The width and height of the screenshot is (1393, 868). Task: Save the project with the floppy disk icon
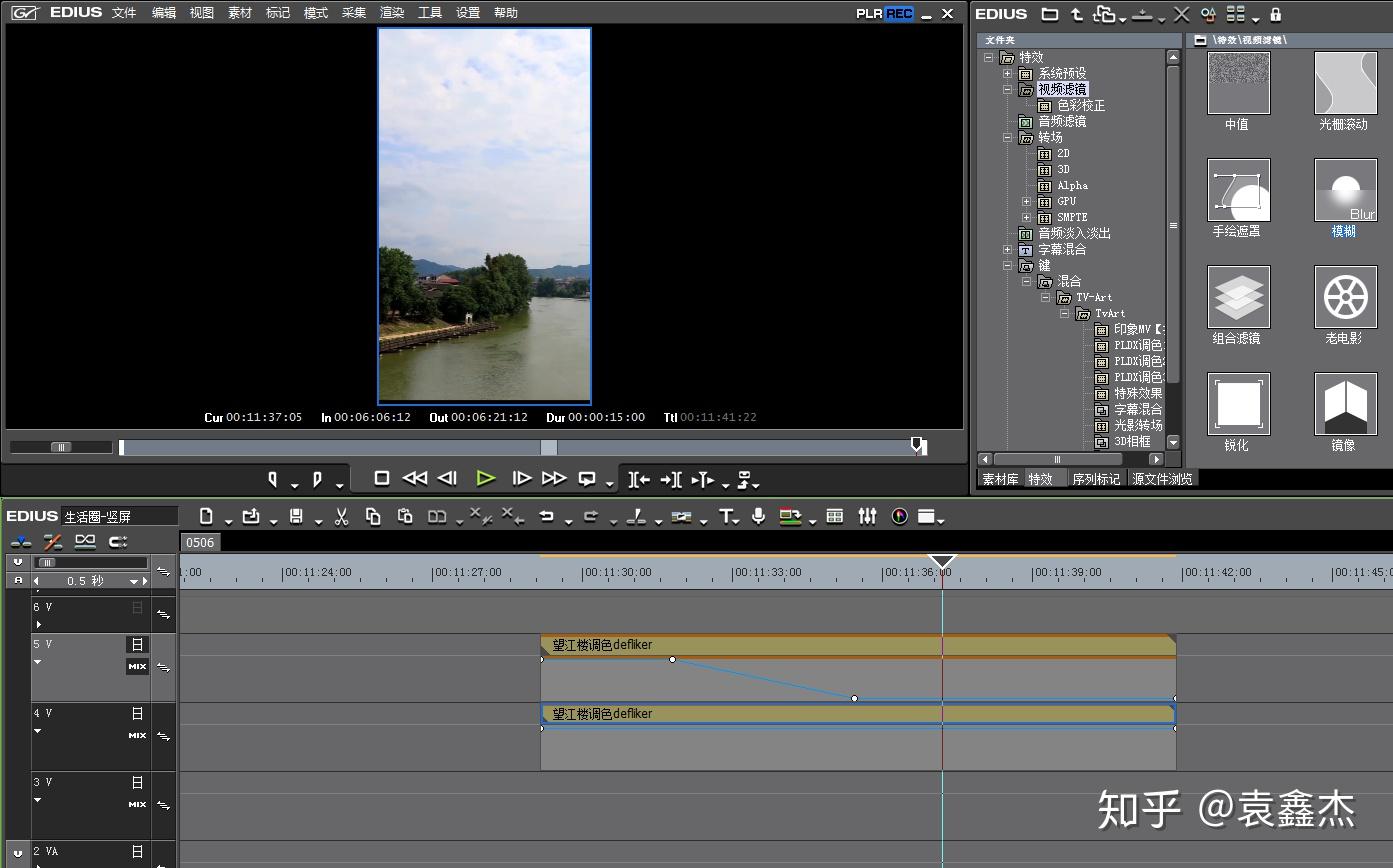click(296, 516)
